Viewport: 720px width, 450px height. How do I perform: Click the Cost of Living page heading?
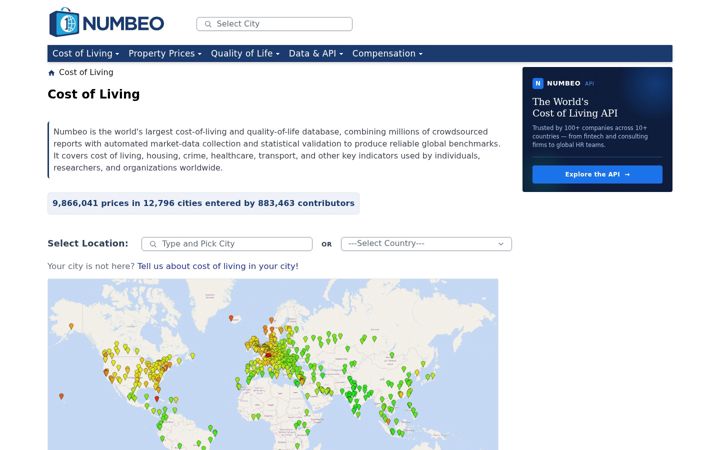tap(94, 94)
